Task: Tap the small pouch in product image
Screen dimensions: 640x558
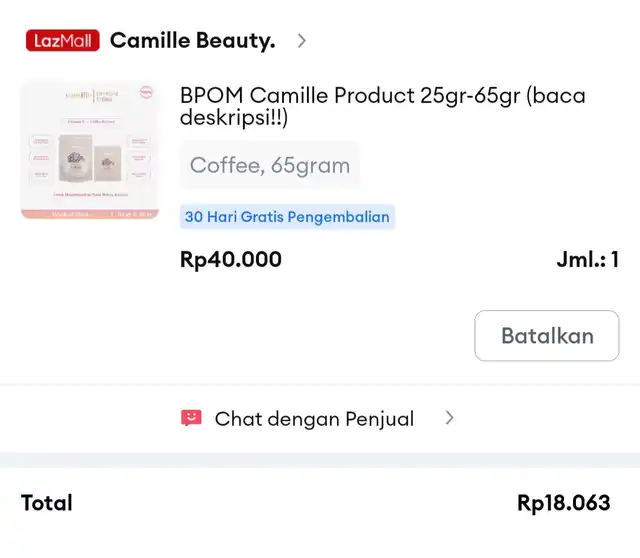Action: point(108,163)
